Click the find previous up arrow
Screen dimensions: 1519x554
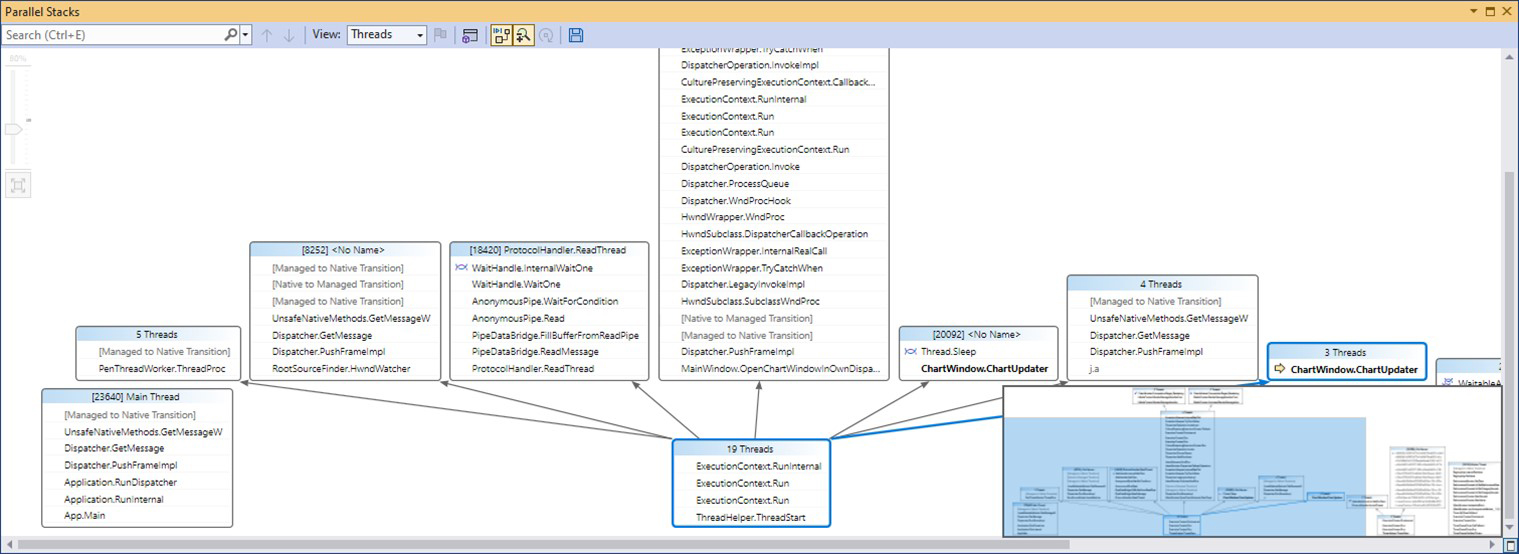tap(267, 35)
